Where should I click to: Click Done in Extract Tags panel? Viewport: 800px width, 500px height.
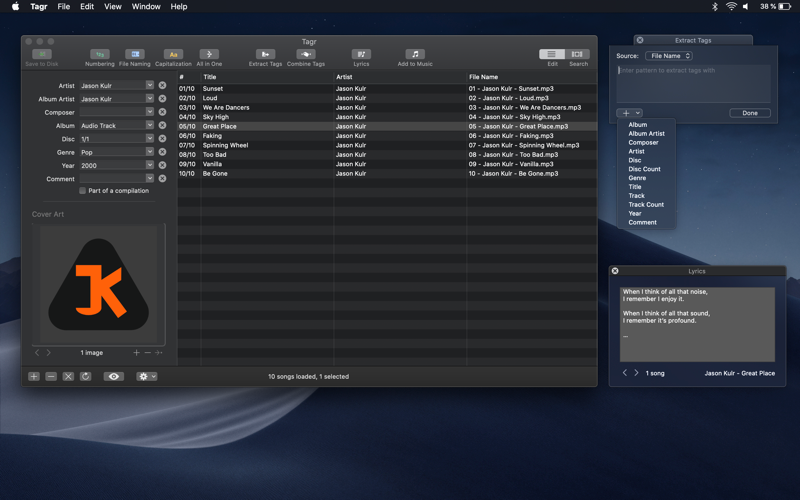(x=749, y=113)
